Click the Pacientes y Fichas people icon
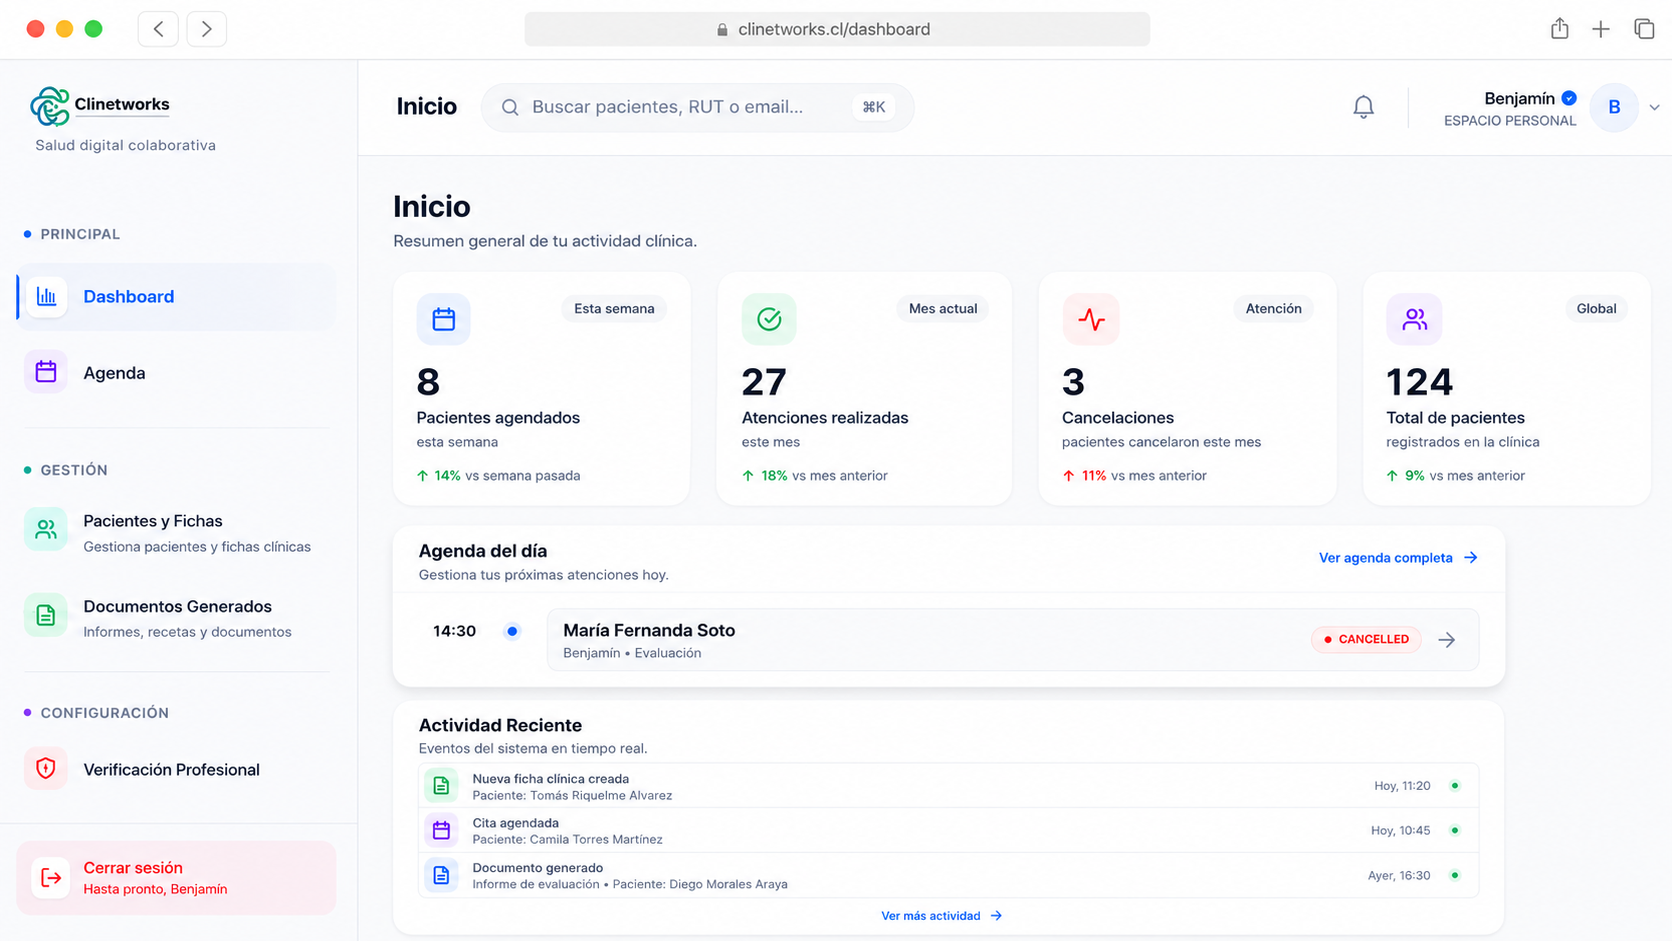 pyautogui.click(x=46, y=530)
